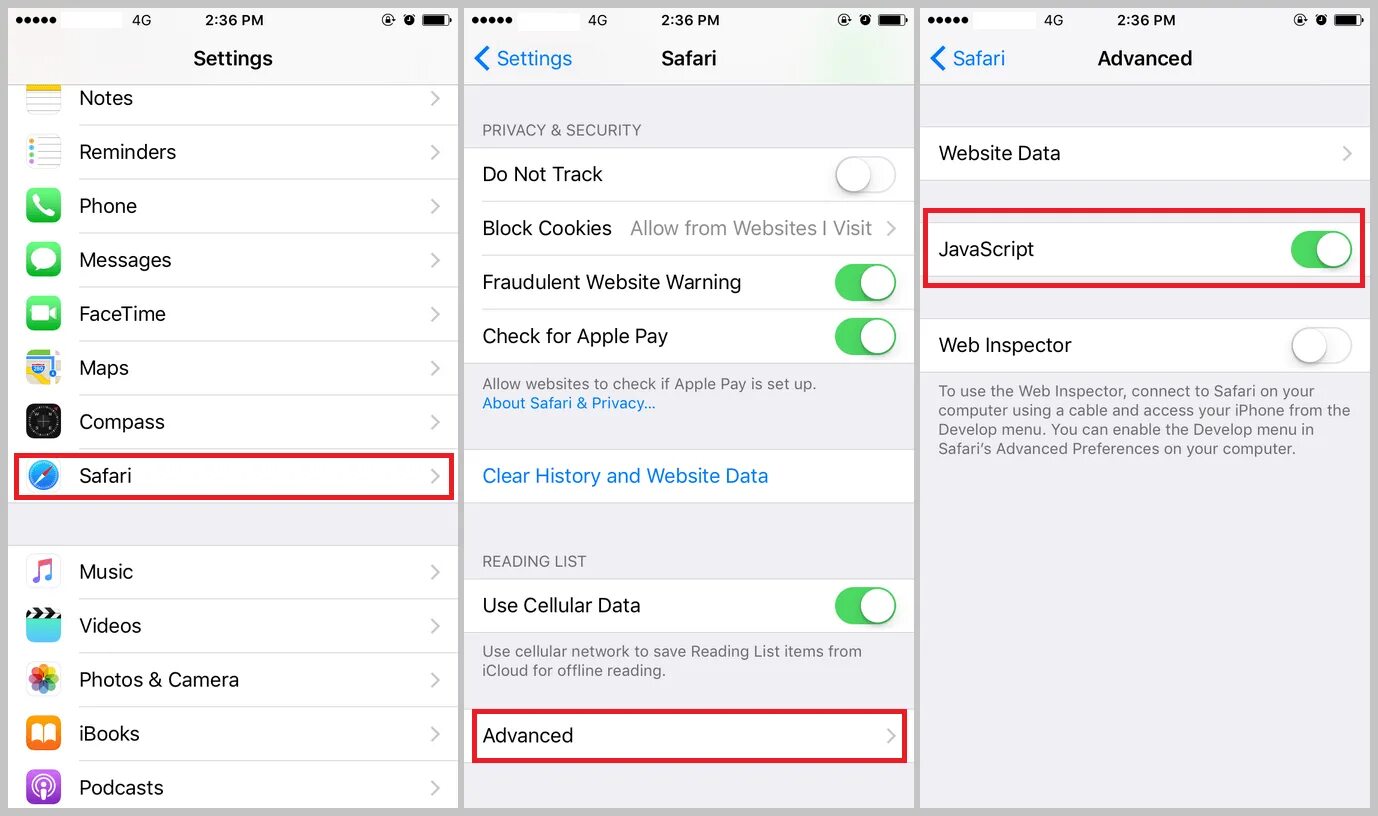Screen dimensions: 1378x816
Task: Tap the Maps app icon
Action: coord(44,368)
